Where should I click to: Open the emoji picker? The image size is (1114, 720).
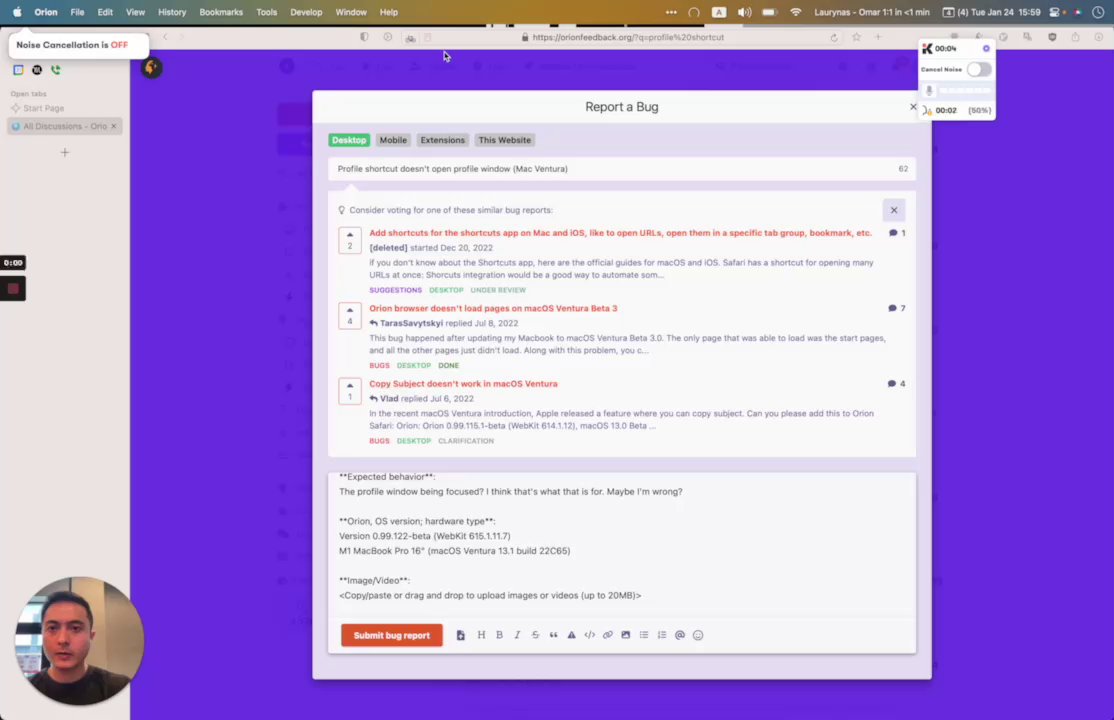[698, 635]
